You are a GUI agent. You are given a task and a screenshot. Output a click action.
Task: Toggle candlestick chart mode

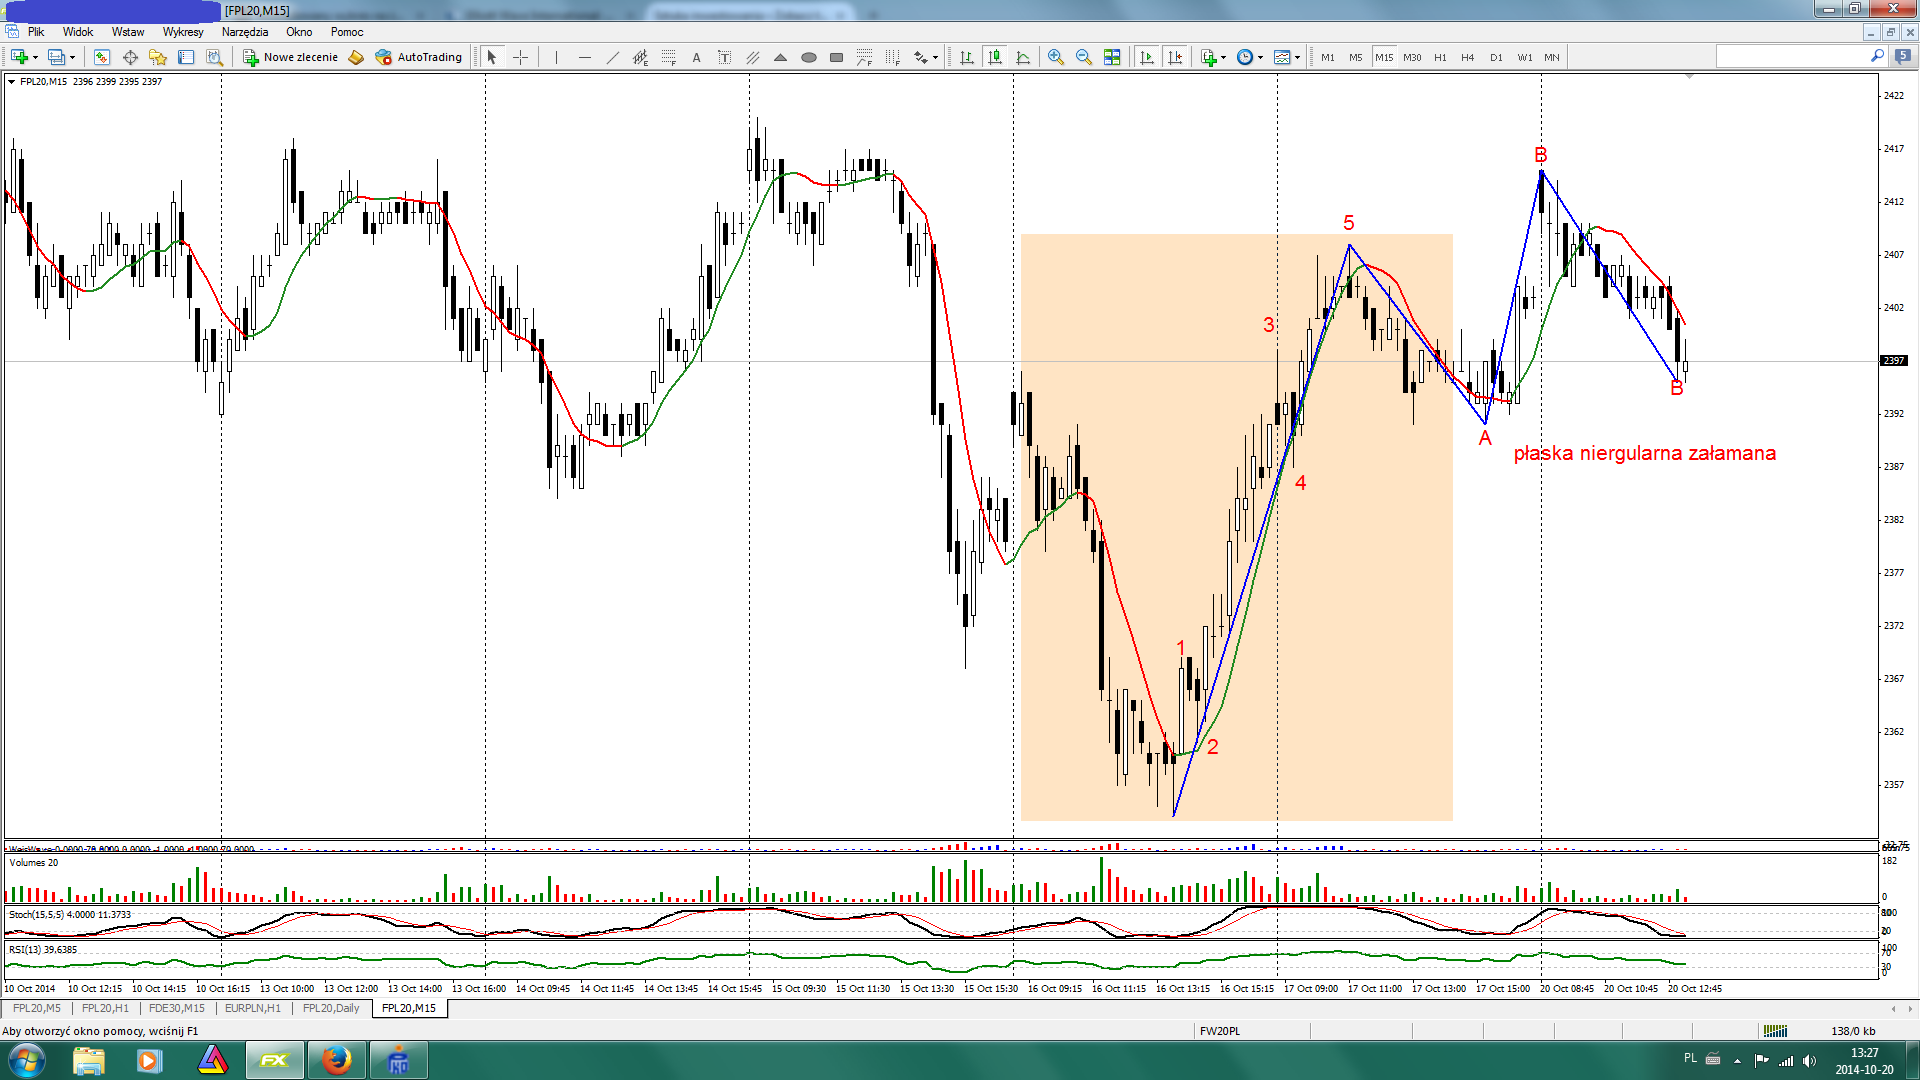[x=994, y=57]
